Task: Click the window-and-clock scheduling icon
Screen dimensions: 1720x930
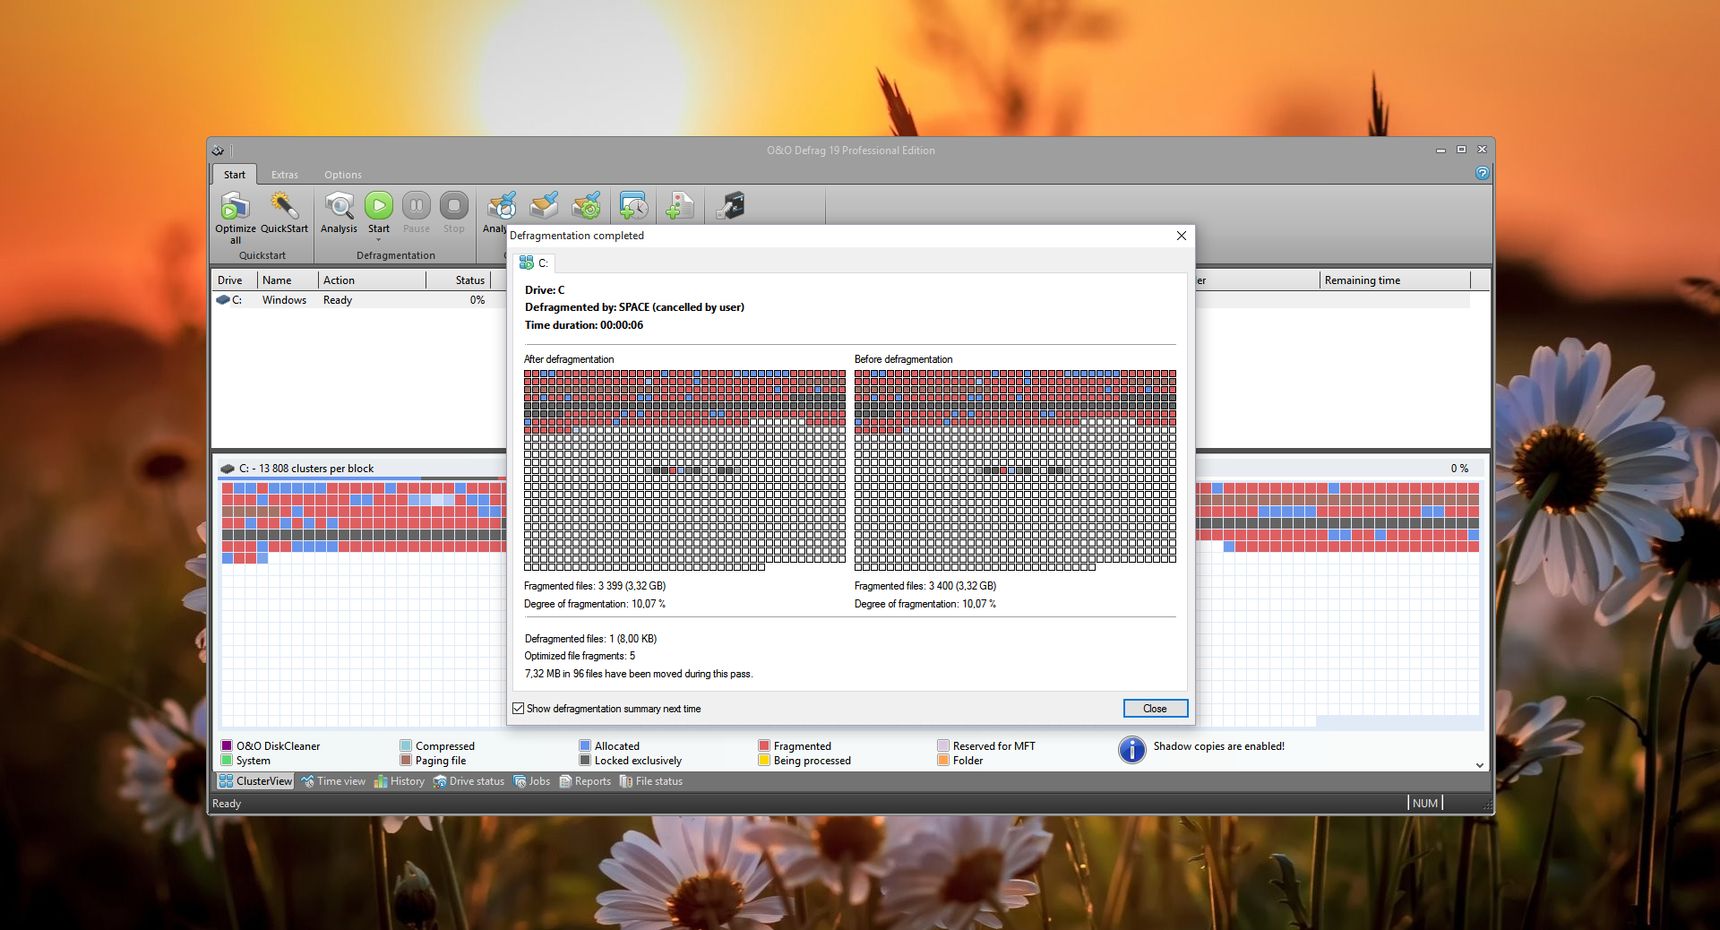Action: (633, 206)
